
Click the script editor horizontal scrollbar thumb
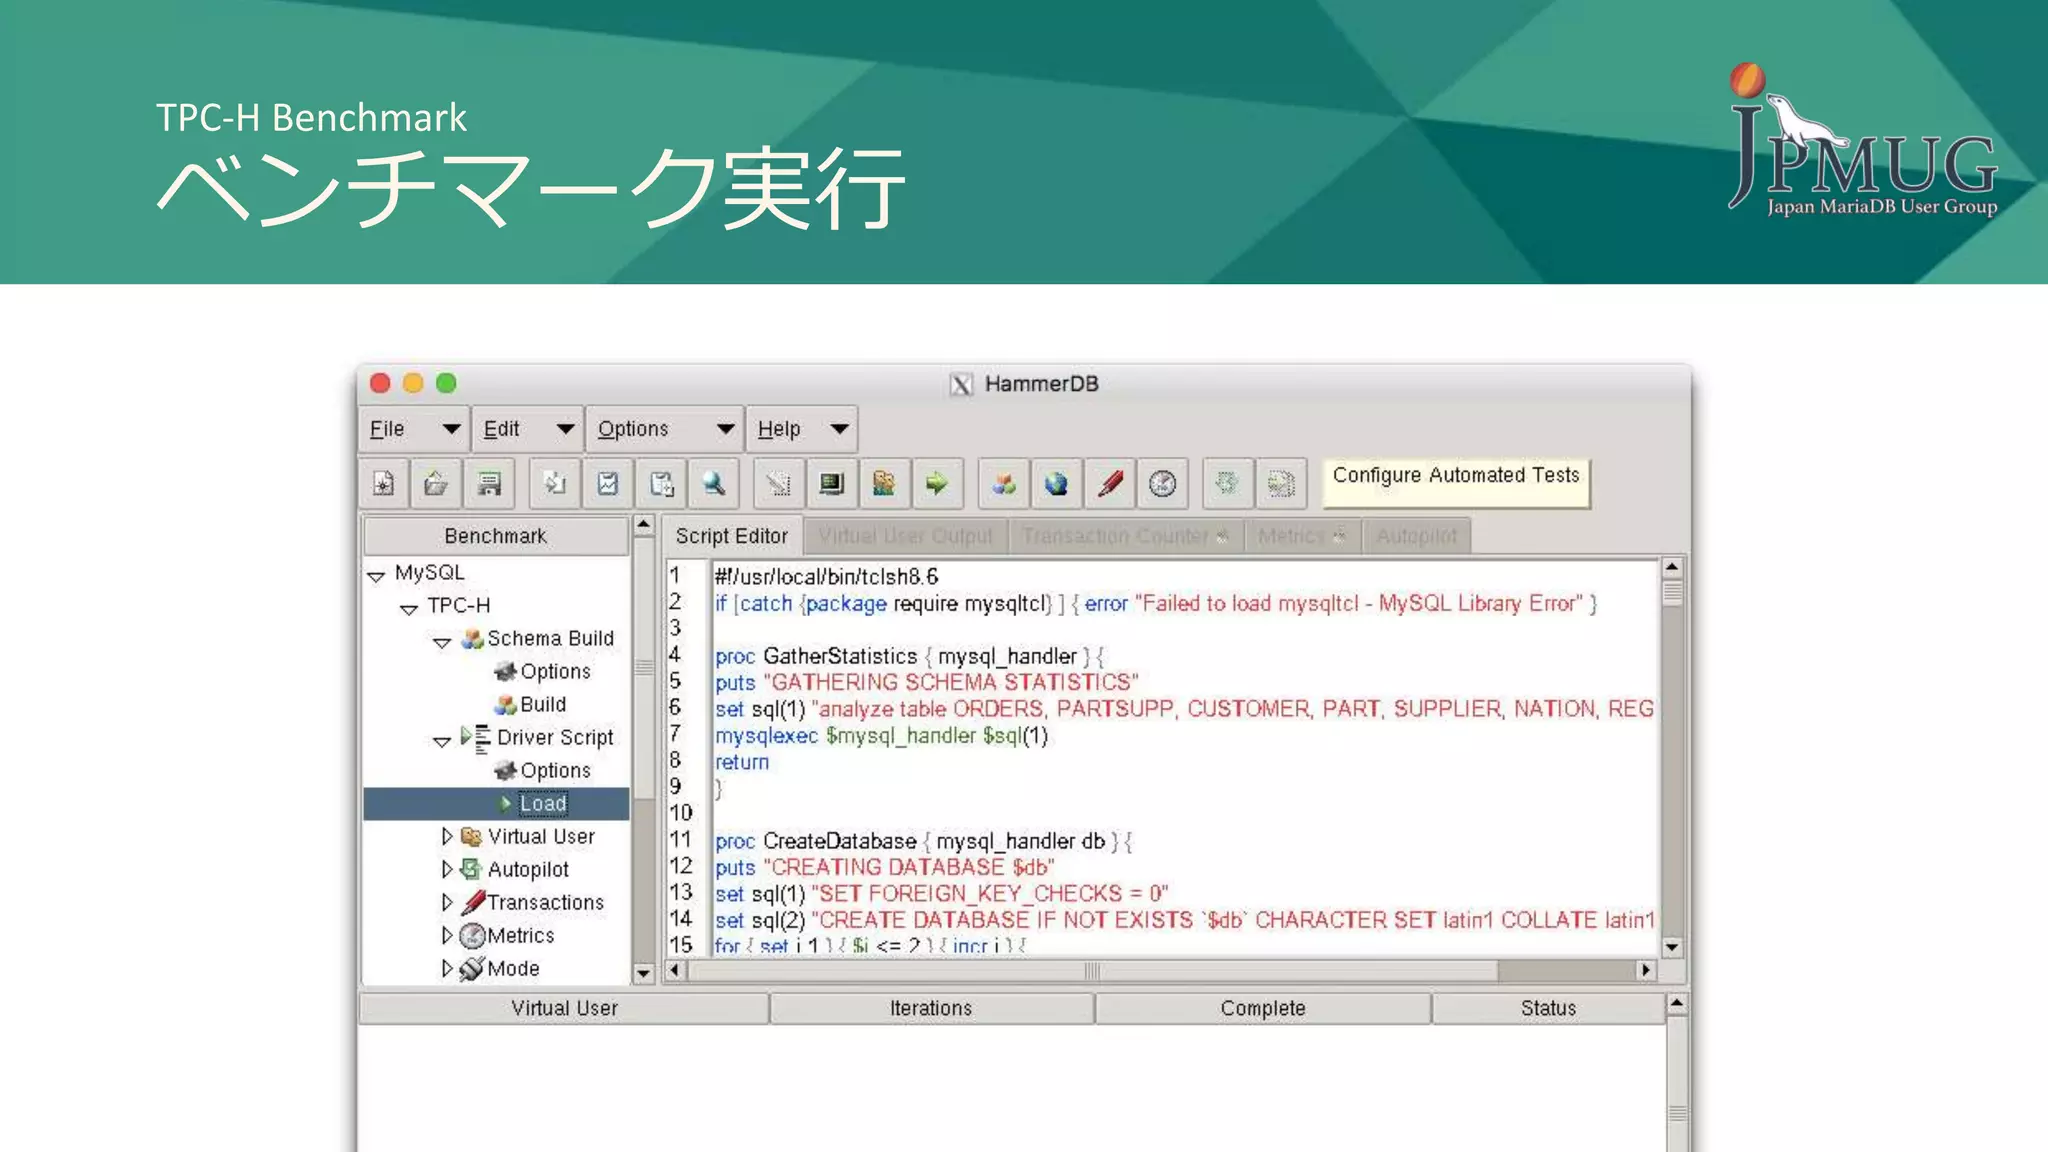[1092, 970]
